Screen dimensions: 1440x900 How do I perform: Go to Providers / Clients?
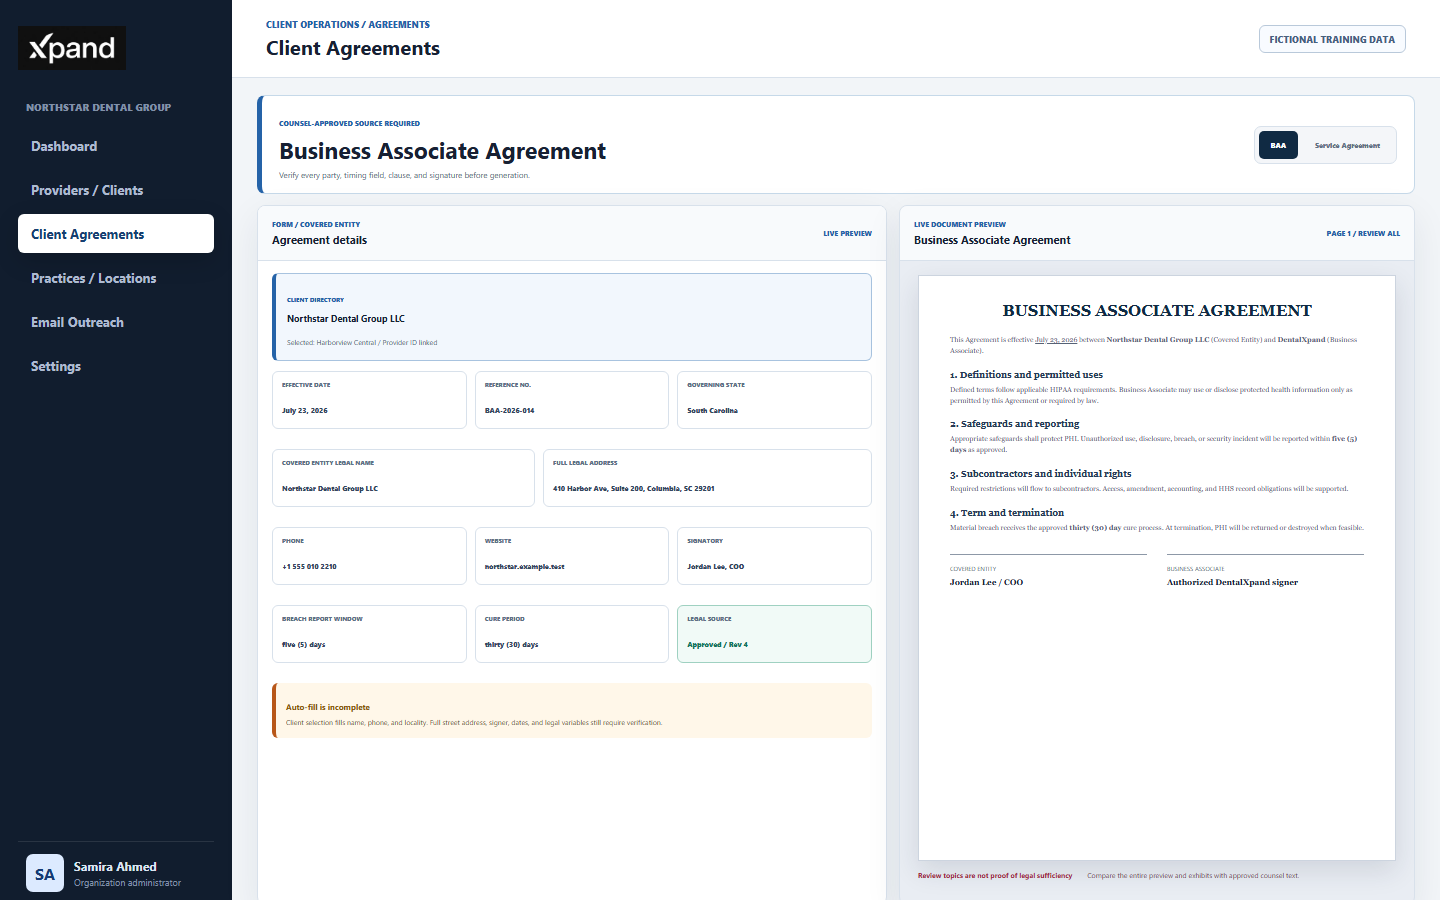tap(116, 190)
